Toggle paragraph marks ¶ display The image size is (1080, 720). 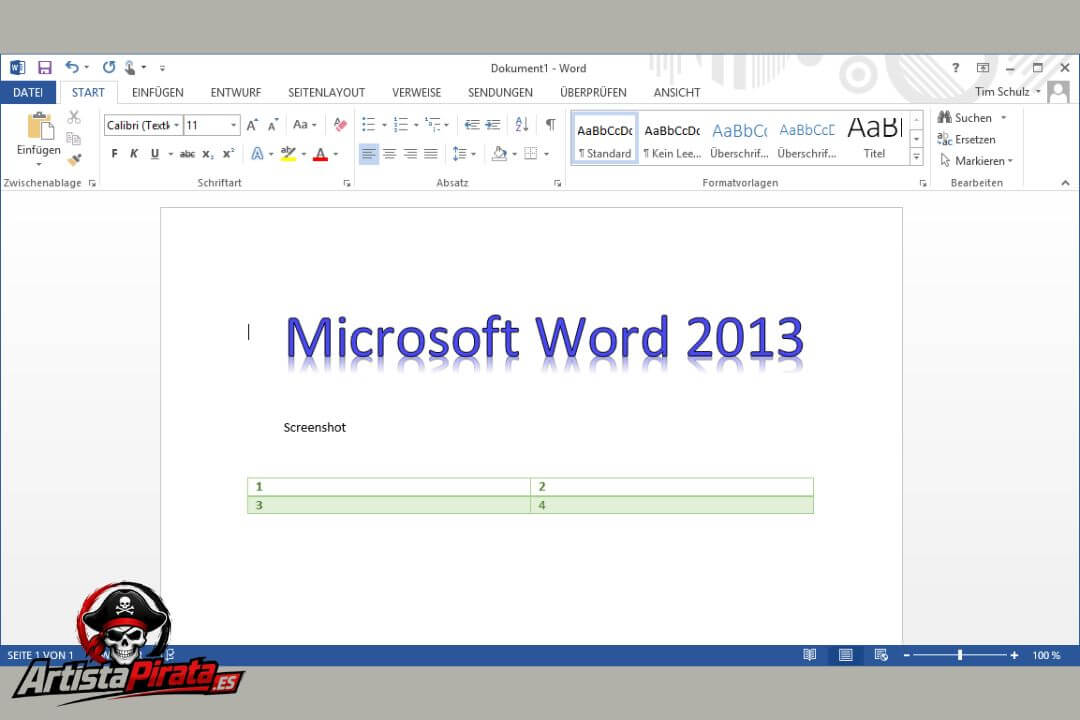550,125
